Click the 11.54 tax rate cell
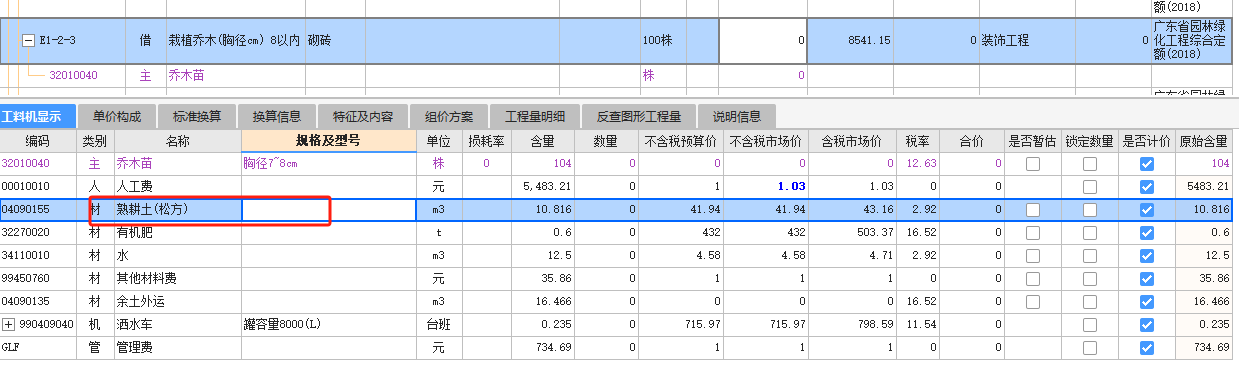Screen dimensions: 1239x367 click(x=917, y=324)
